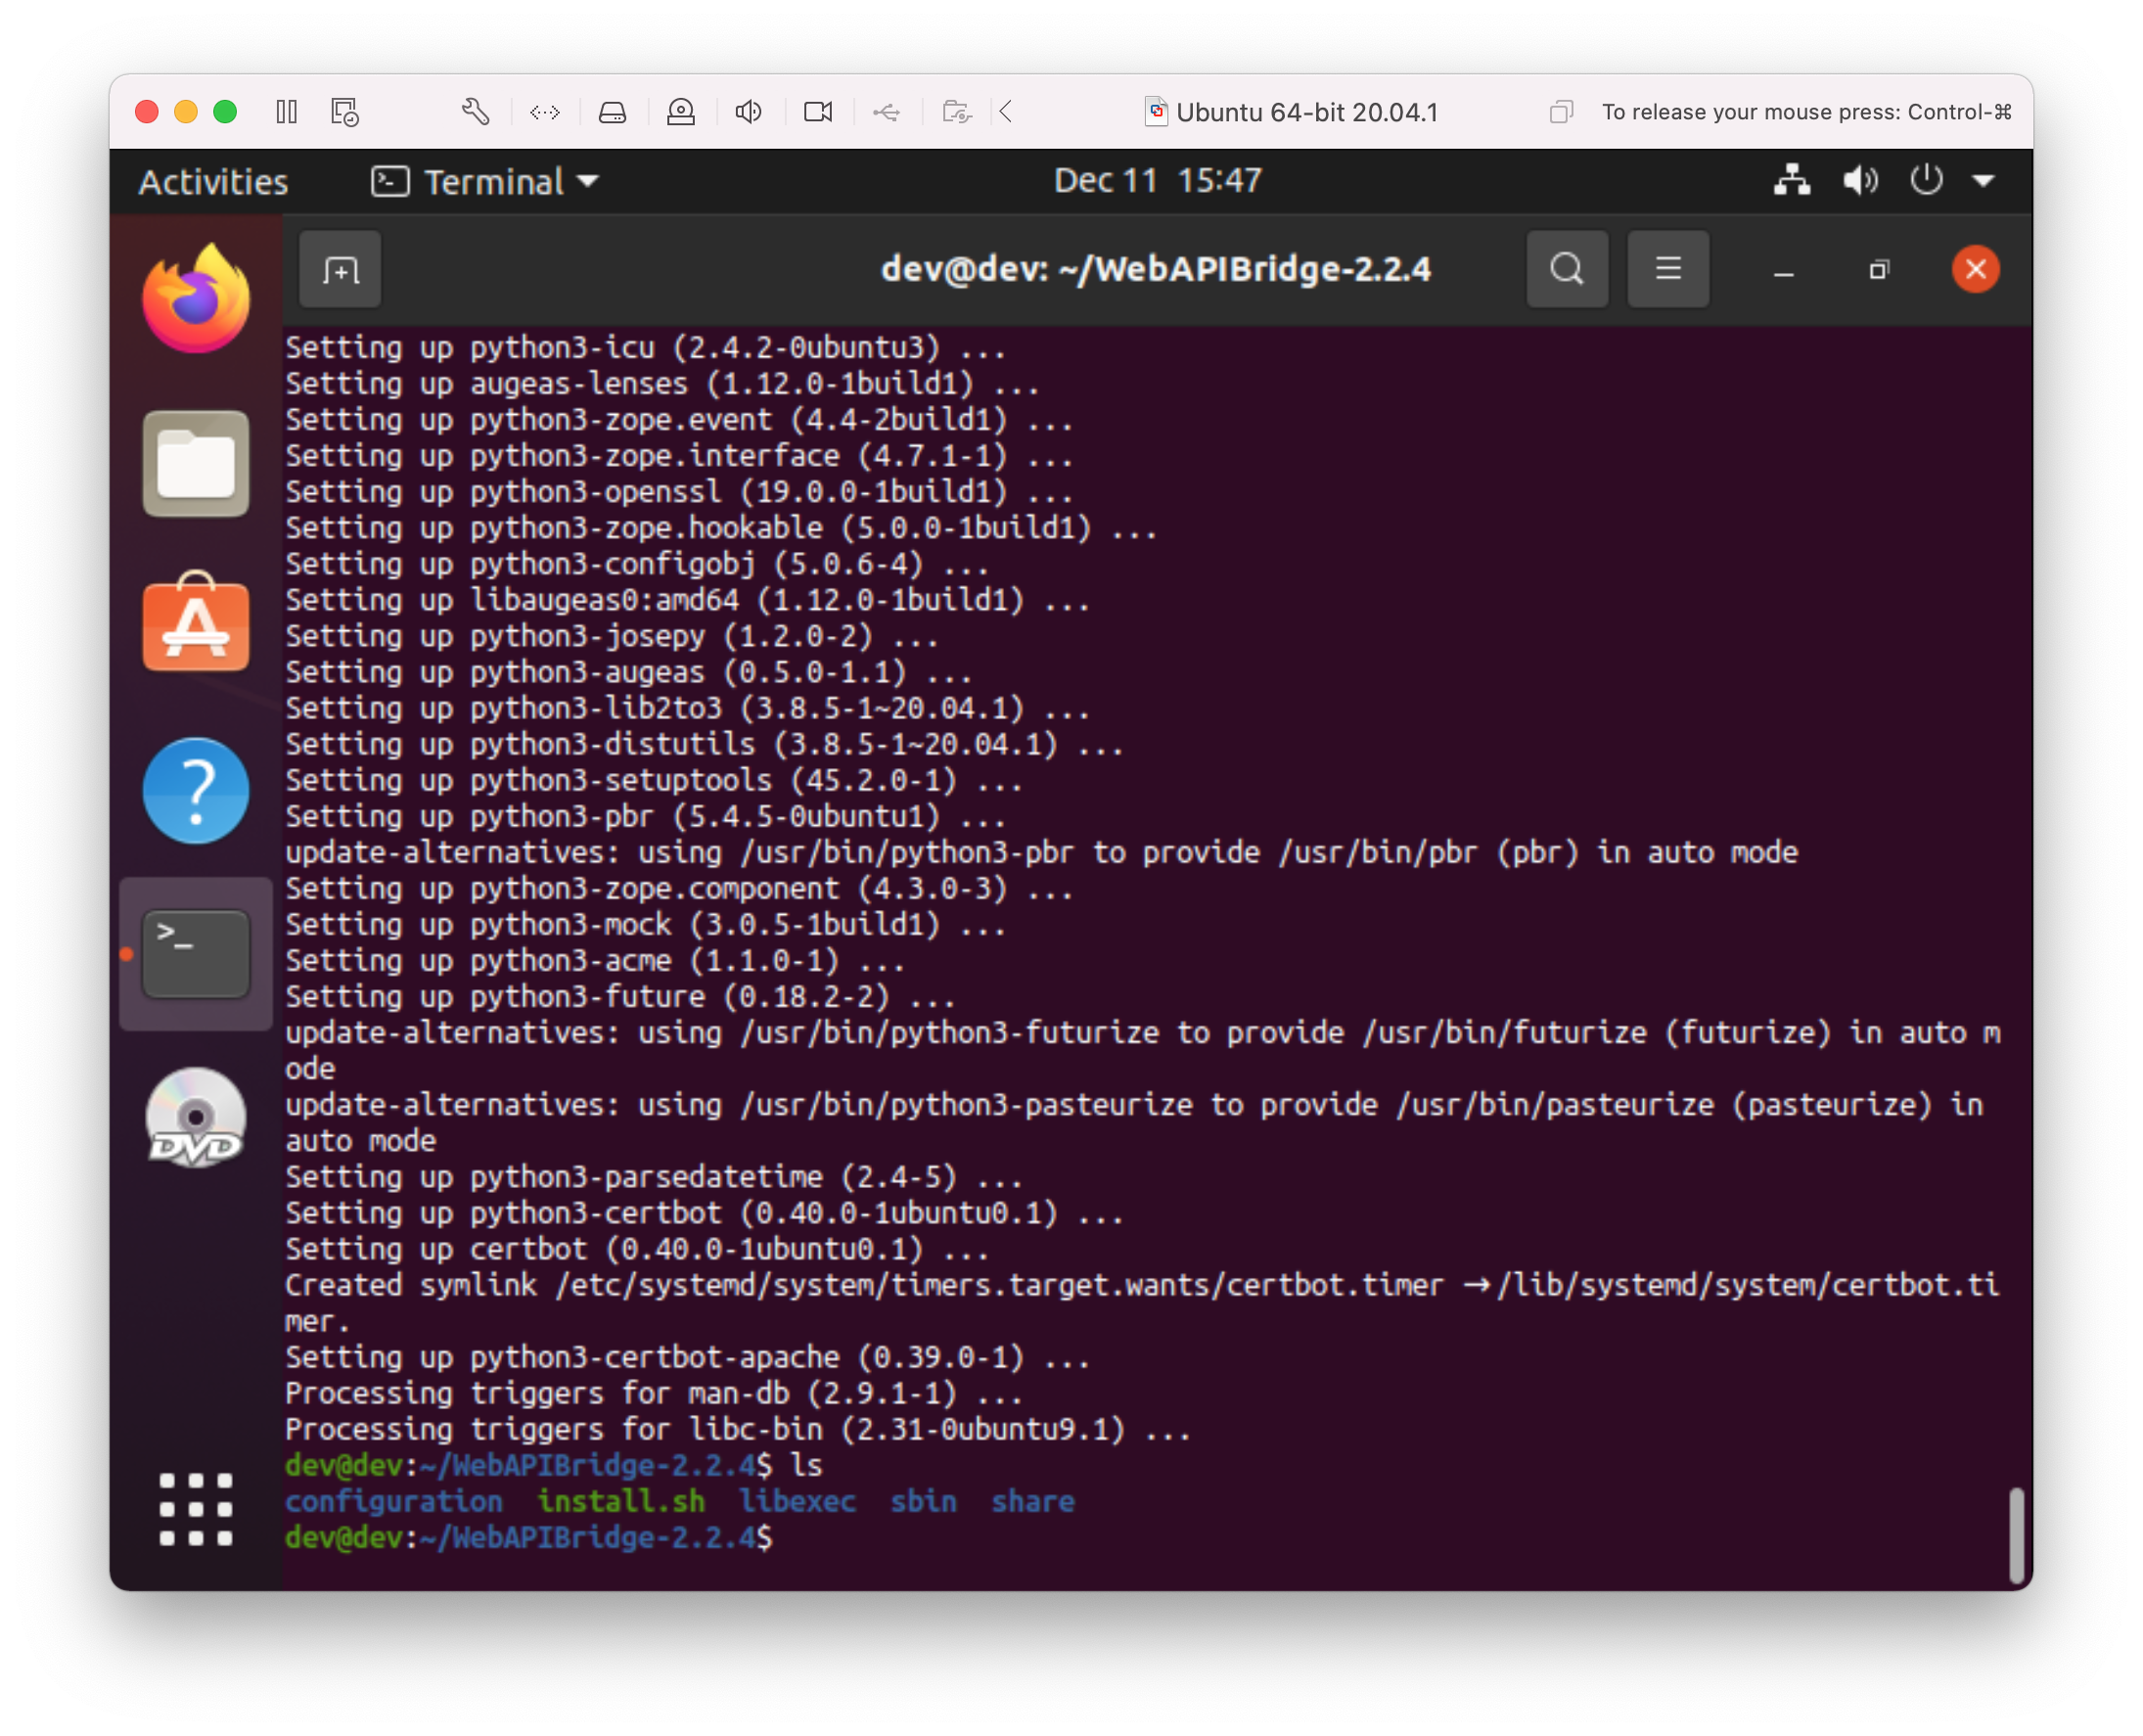
Task: Collapse toolbar with the left chevron
Action: (x=1007, y=112)
